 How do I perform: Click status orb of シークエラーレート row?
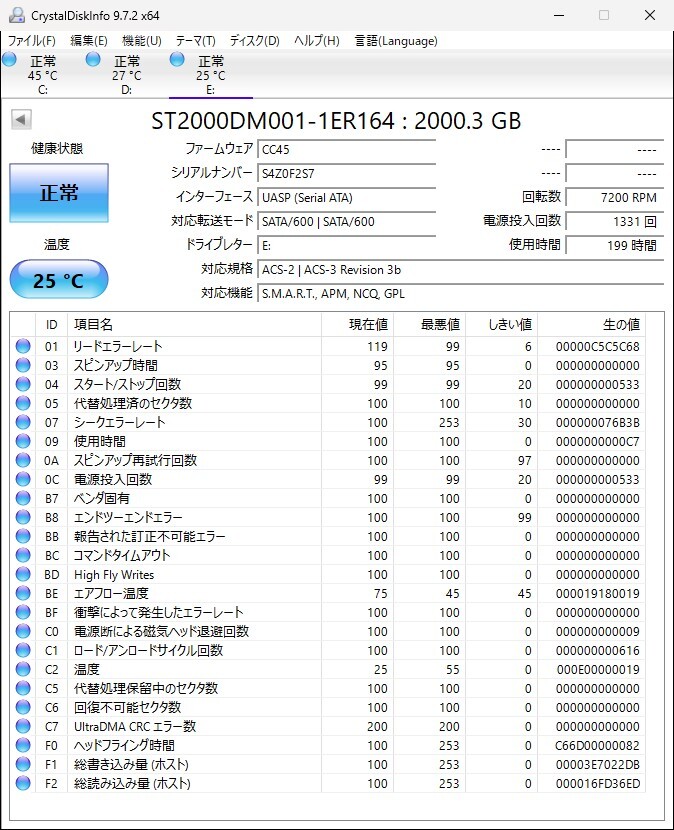(23, 422)
